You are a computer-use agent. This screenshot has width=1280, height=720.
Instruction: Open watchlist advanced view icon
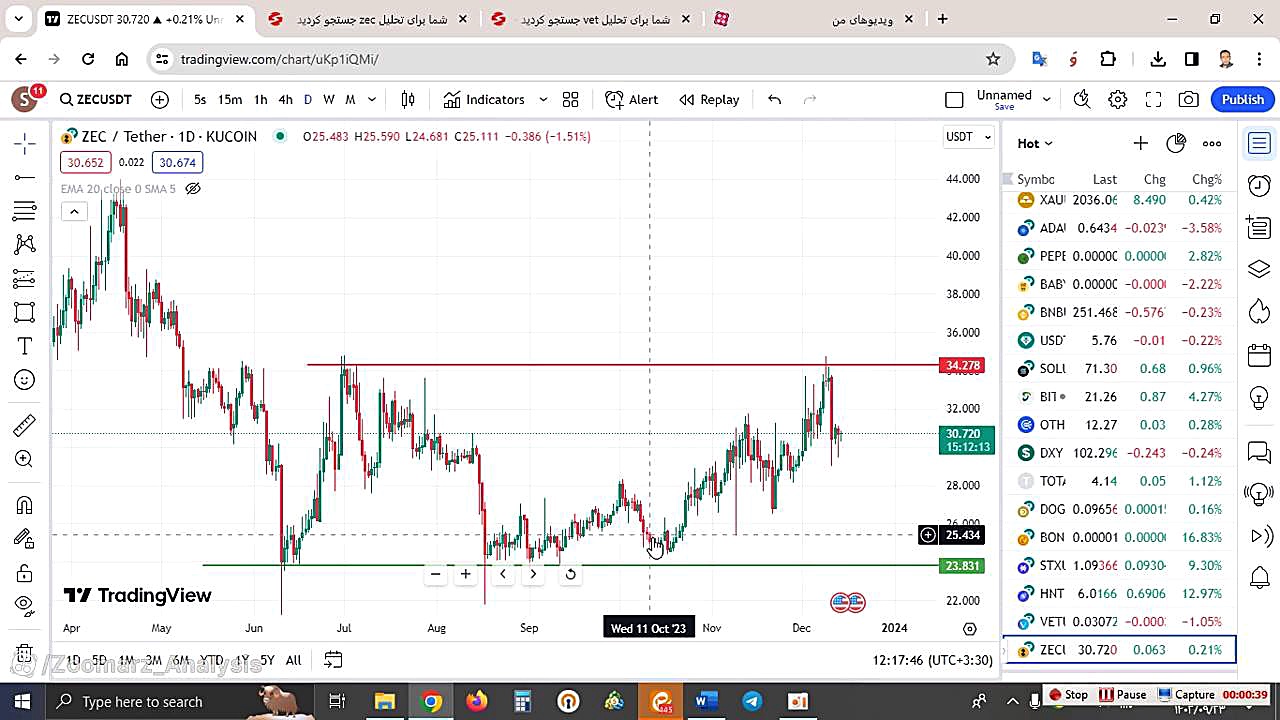(1176, 143)
